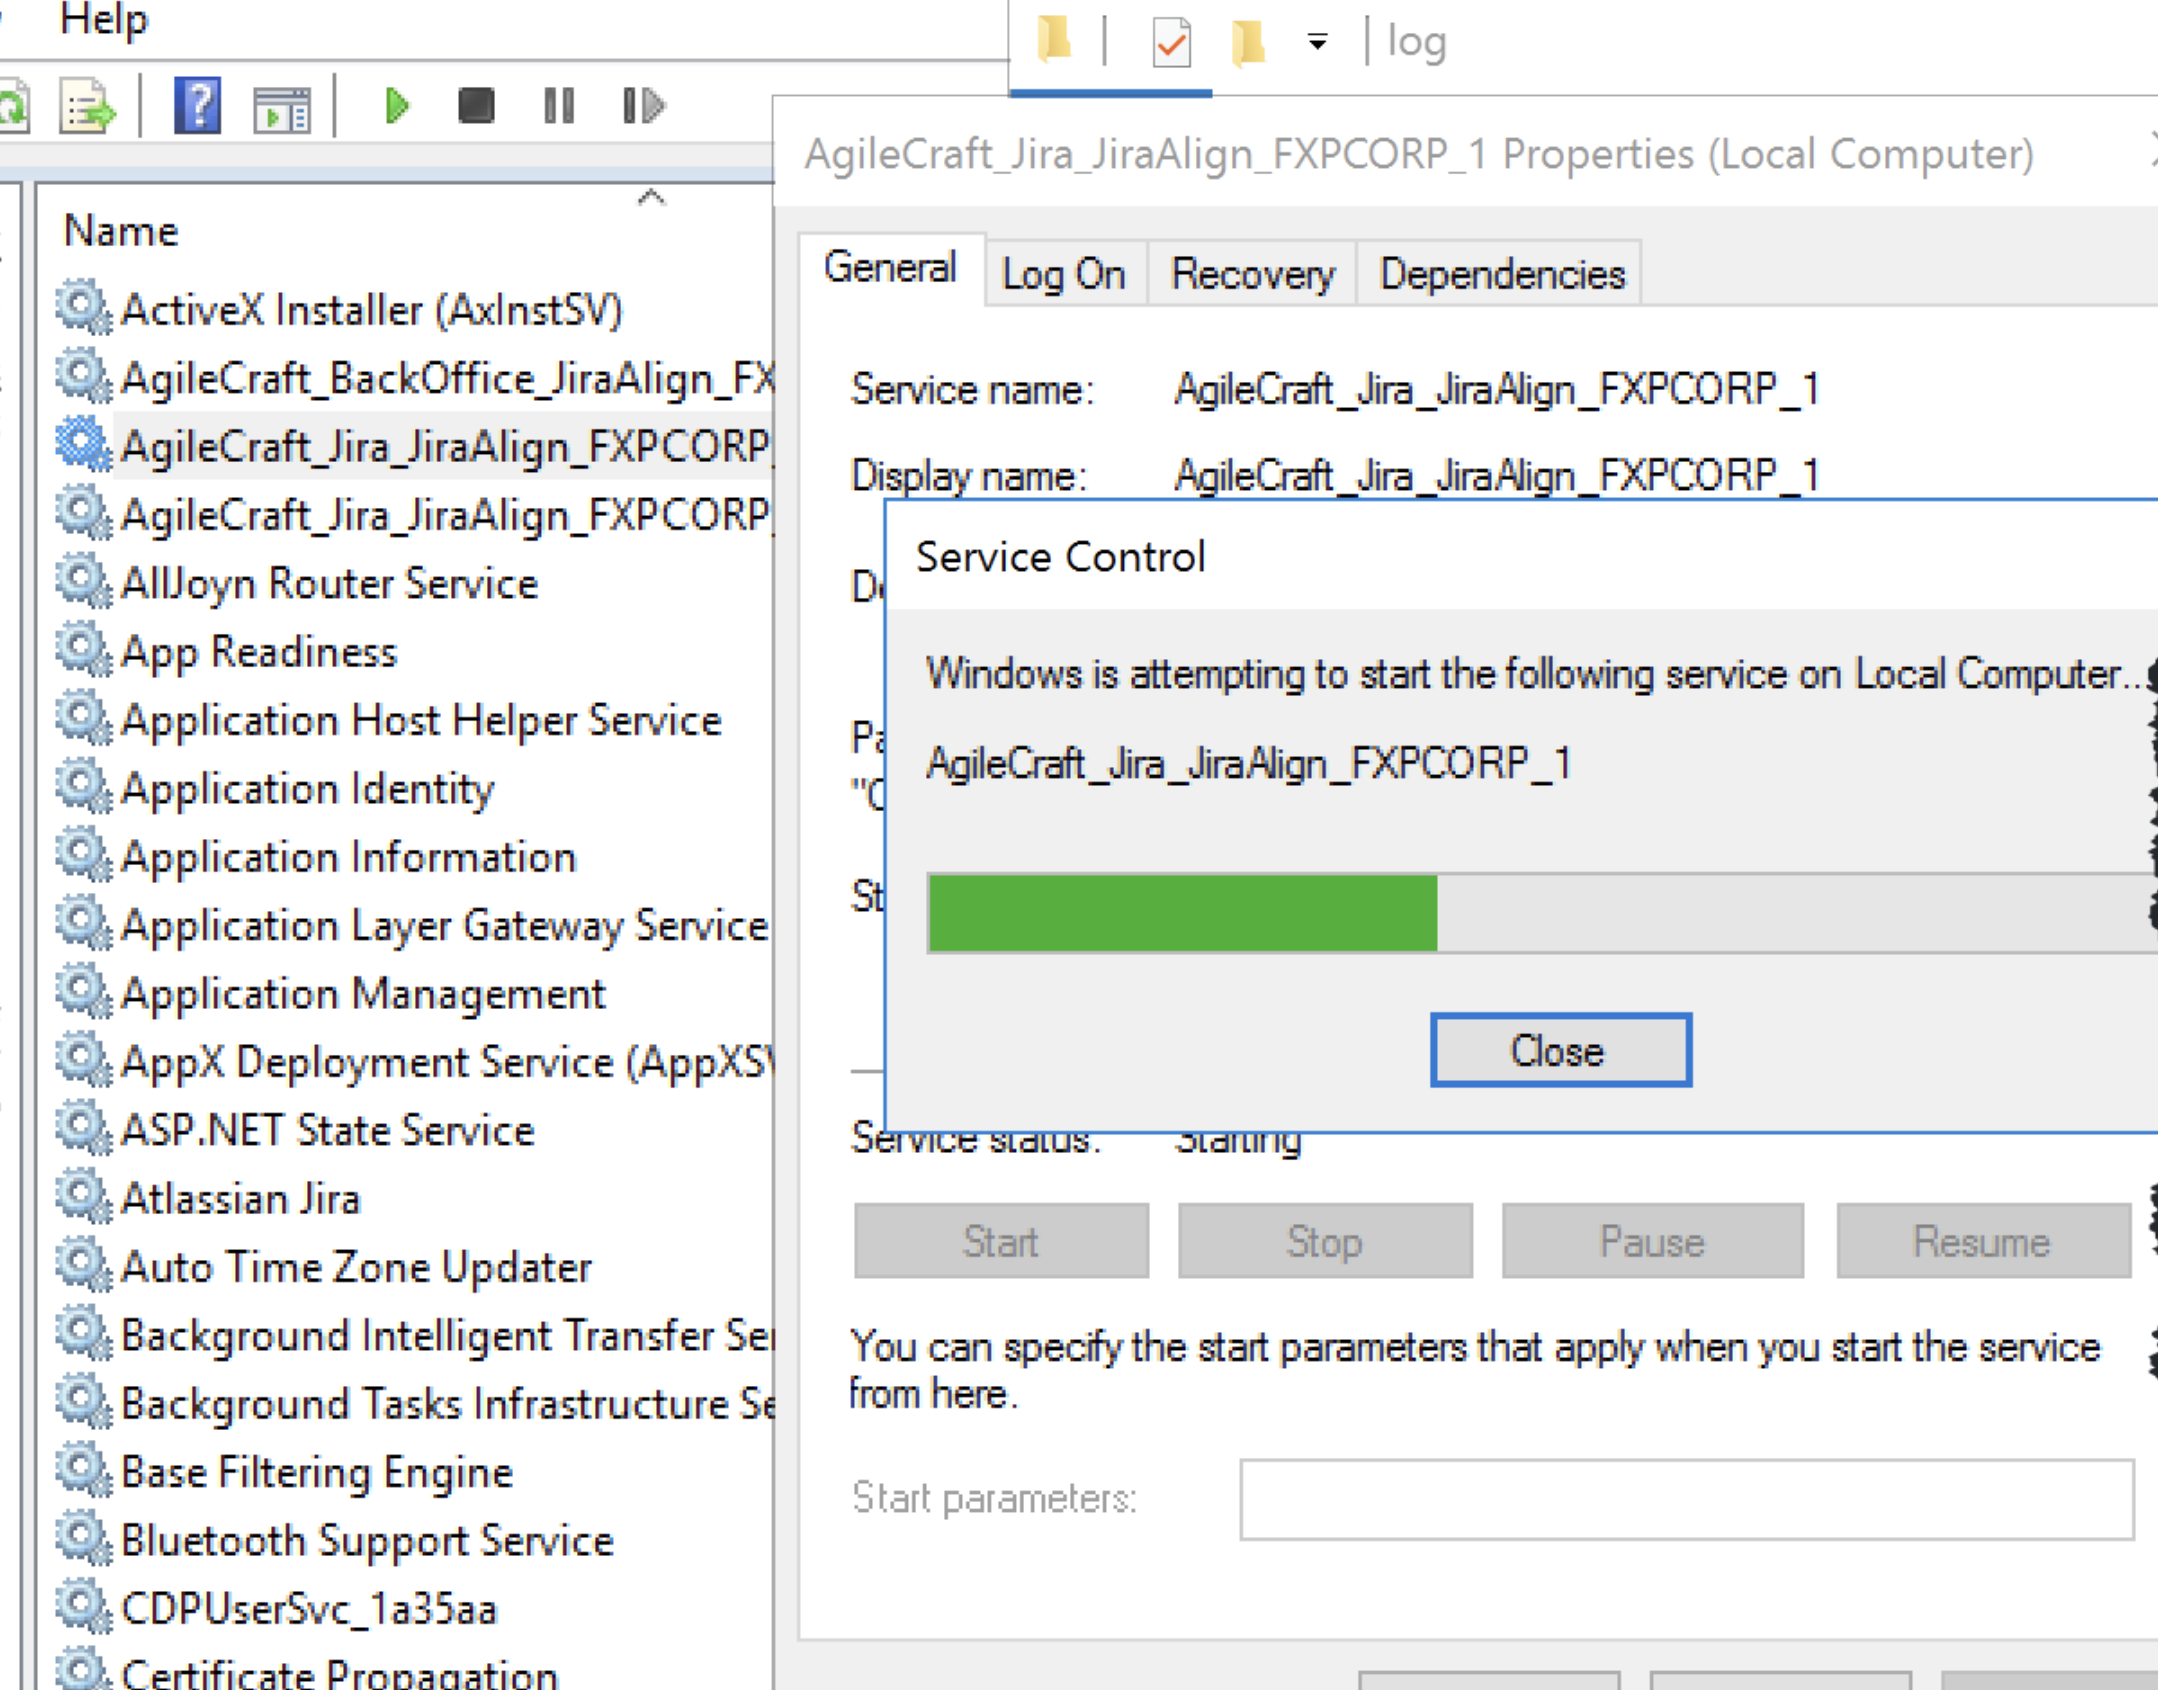Viewport: 2158px width, 1690px height.
Task: Click the Stop Service square icon in toolbar
Action: tap(476, 105)
